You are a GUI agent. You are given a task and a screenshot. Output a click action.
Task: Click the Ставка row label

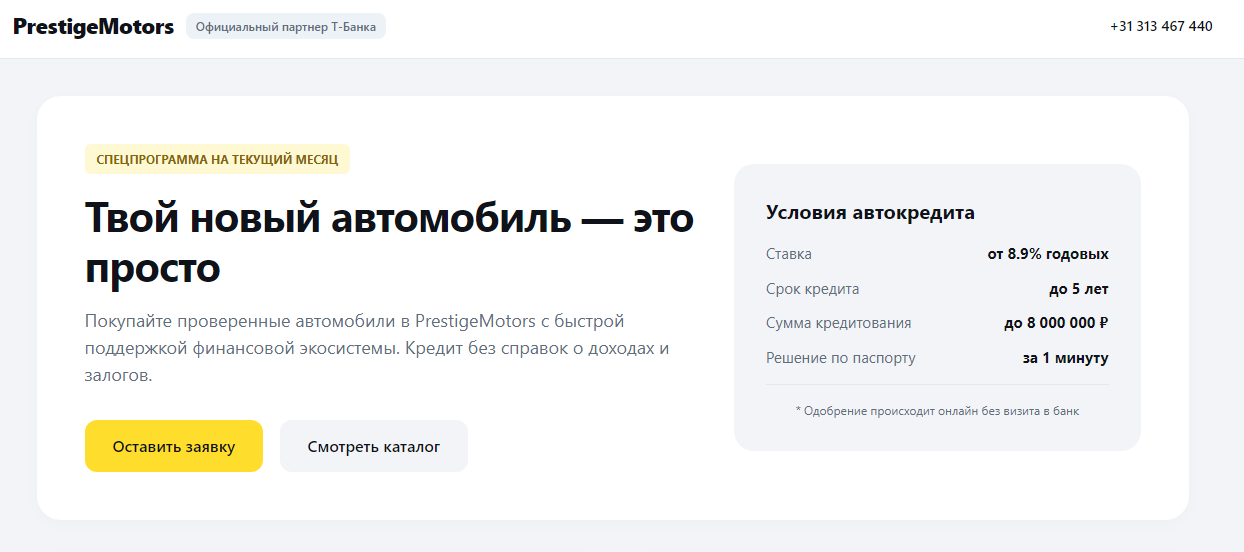point(789,254)
